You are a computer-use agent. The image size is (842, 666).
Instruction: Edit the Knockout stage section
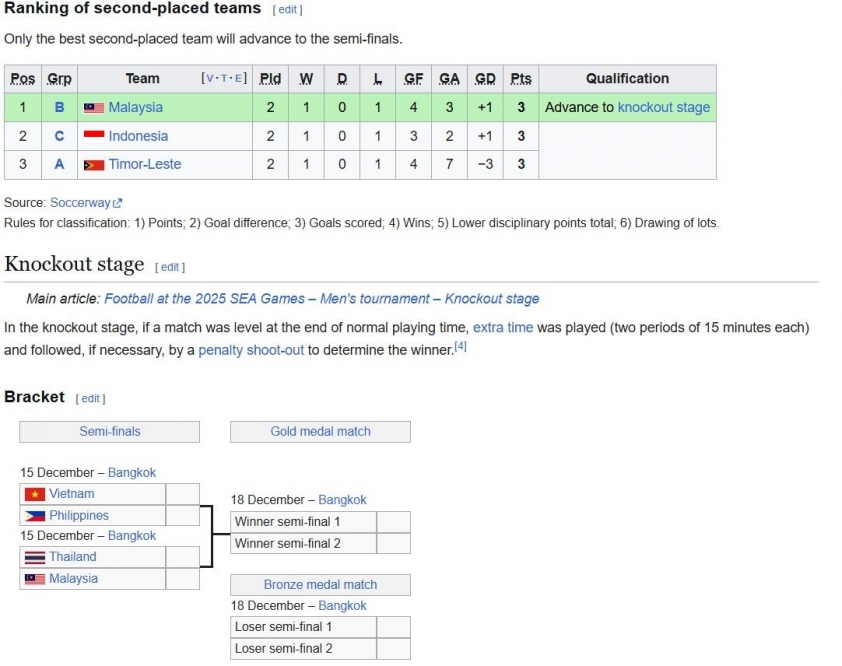coord(170,267)
